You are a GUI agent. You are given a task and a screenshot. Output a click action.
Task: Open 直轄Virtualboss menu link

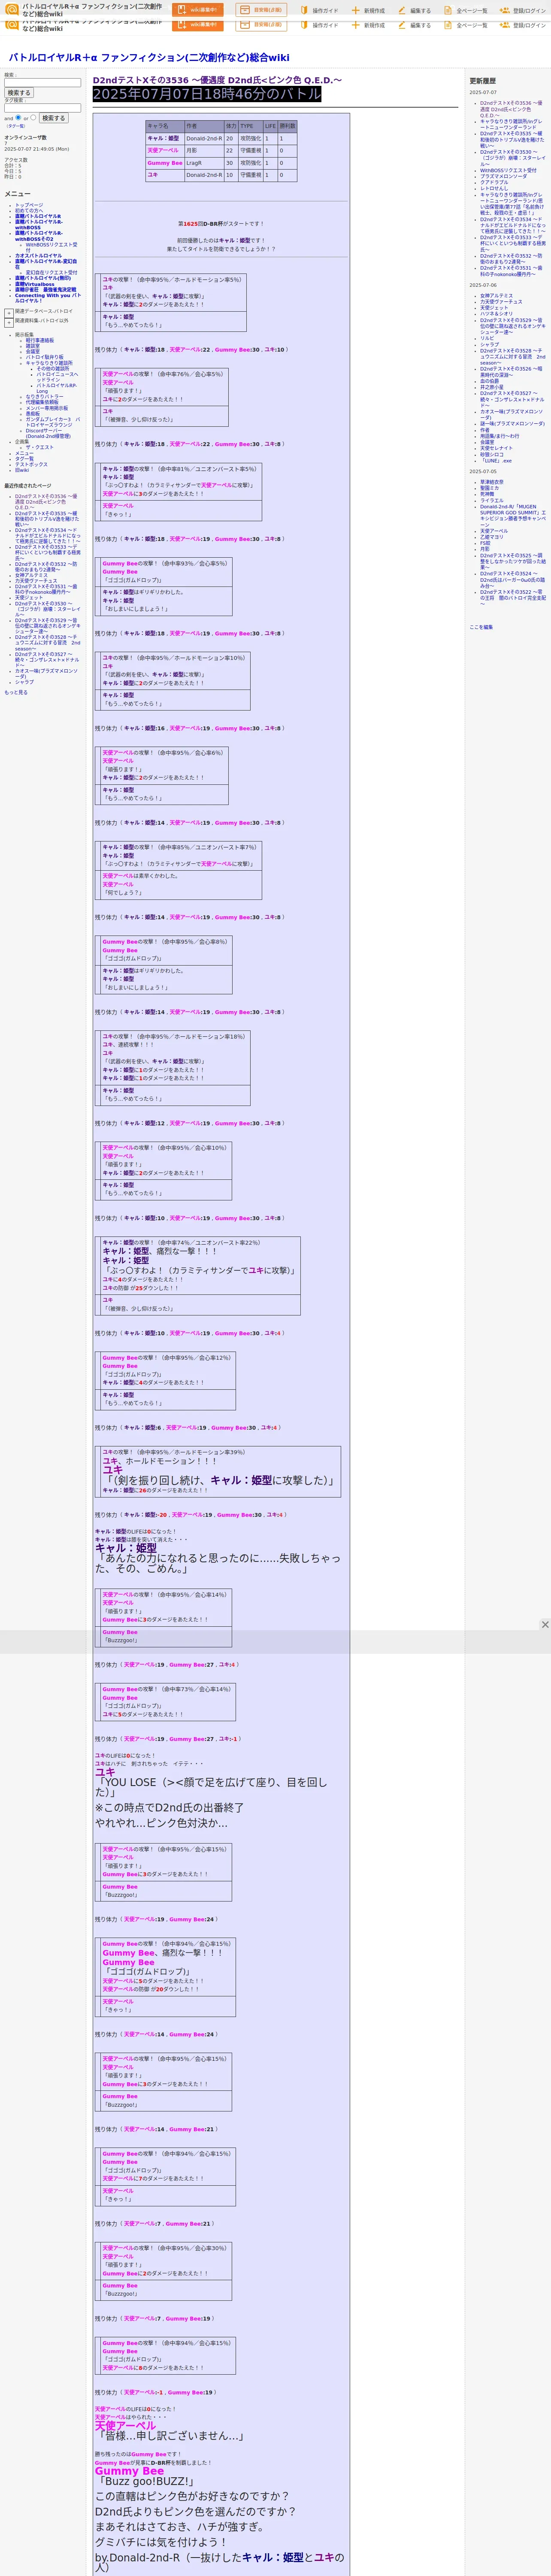(35, 284)
